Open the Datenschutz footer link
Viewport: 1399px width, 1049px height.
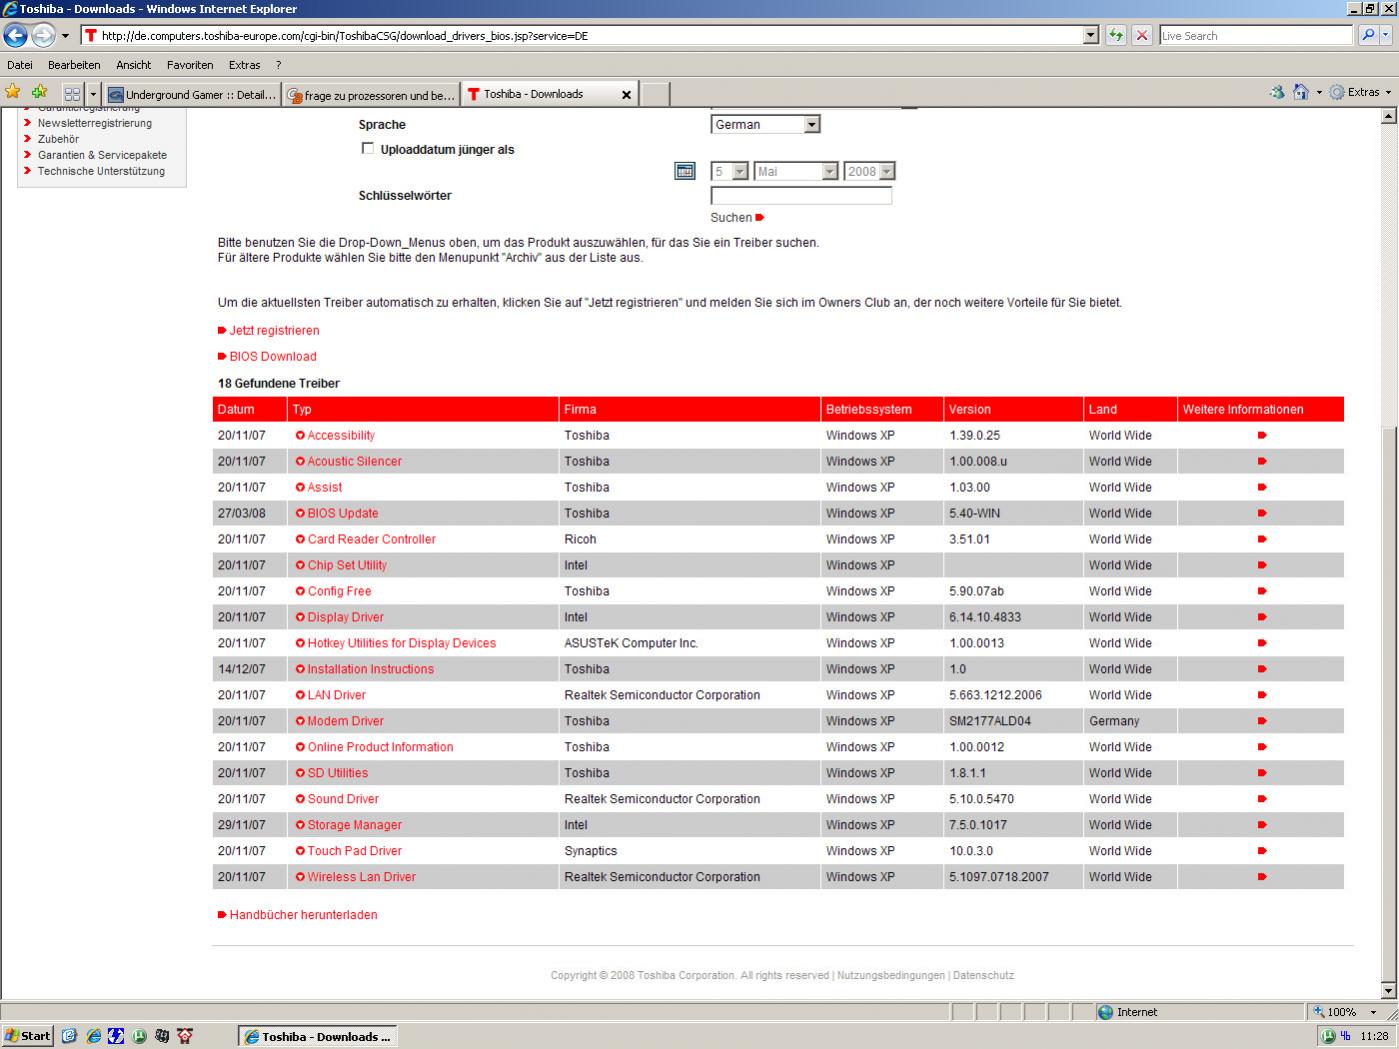pos(983,975)
